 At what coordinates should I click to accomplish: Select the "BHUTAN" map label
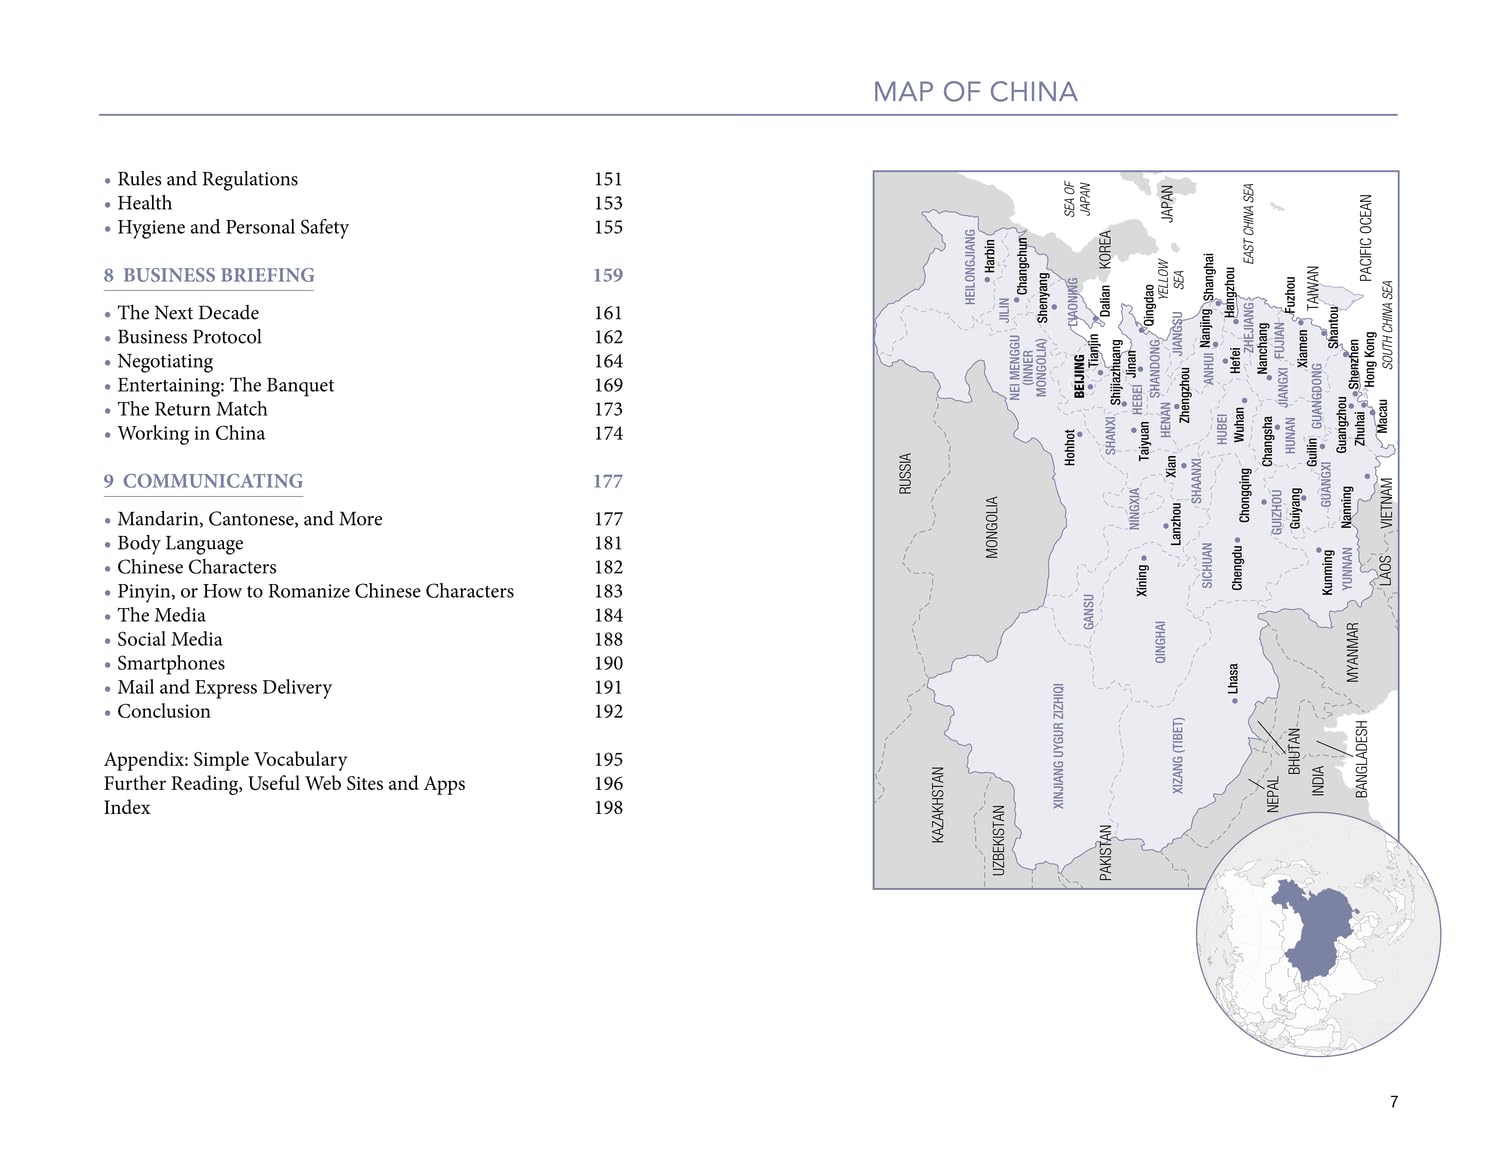tap(1294, 751)
